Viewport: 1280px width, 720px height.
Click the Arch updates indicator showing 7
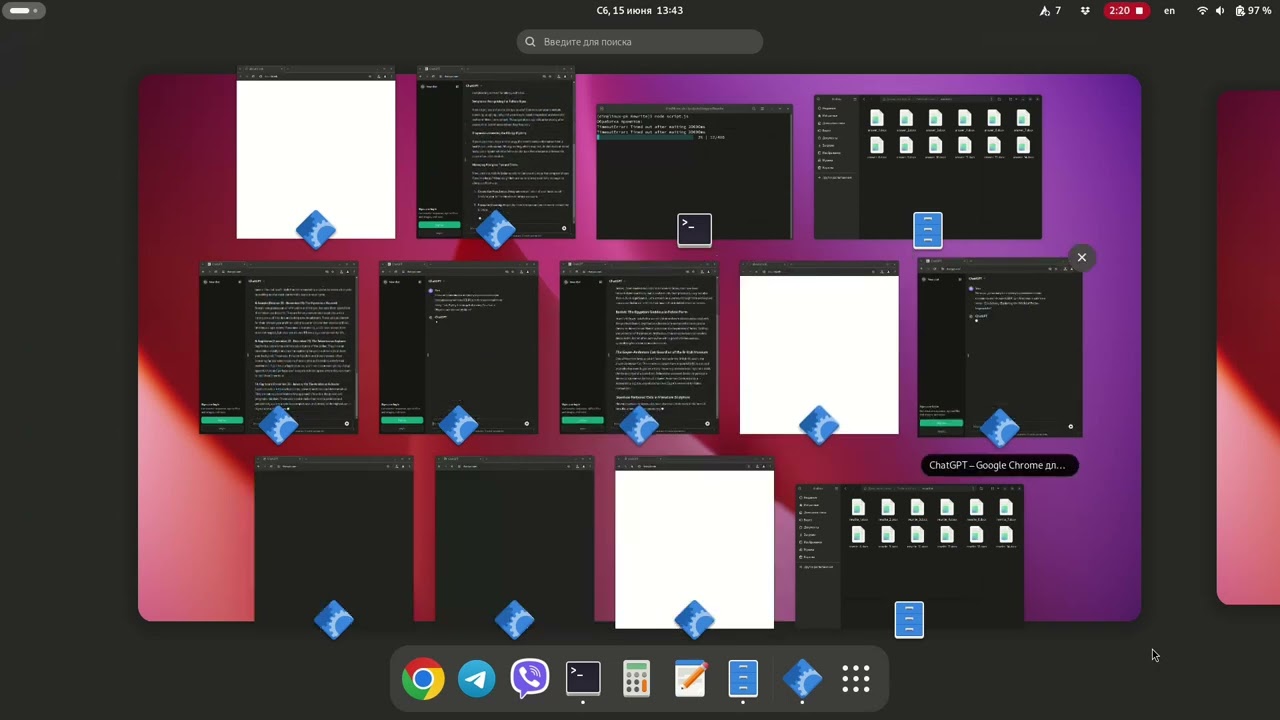[1051, 11]
